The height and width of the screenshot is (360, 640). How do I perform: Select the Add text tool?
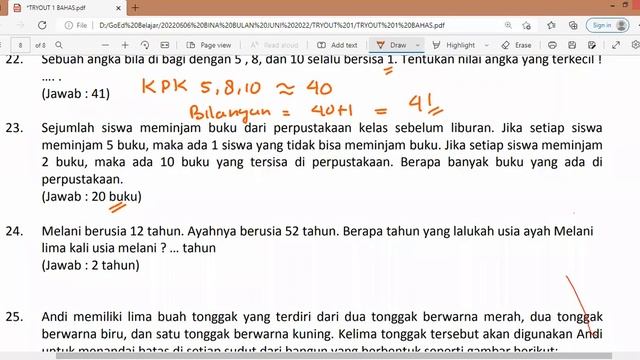[x=337, y=45]
